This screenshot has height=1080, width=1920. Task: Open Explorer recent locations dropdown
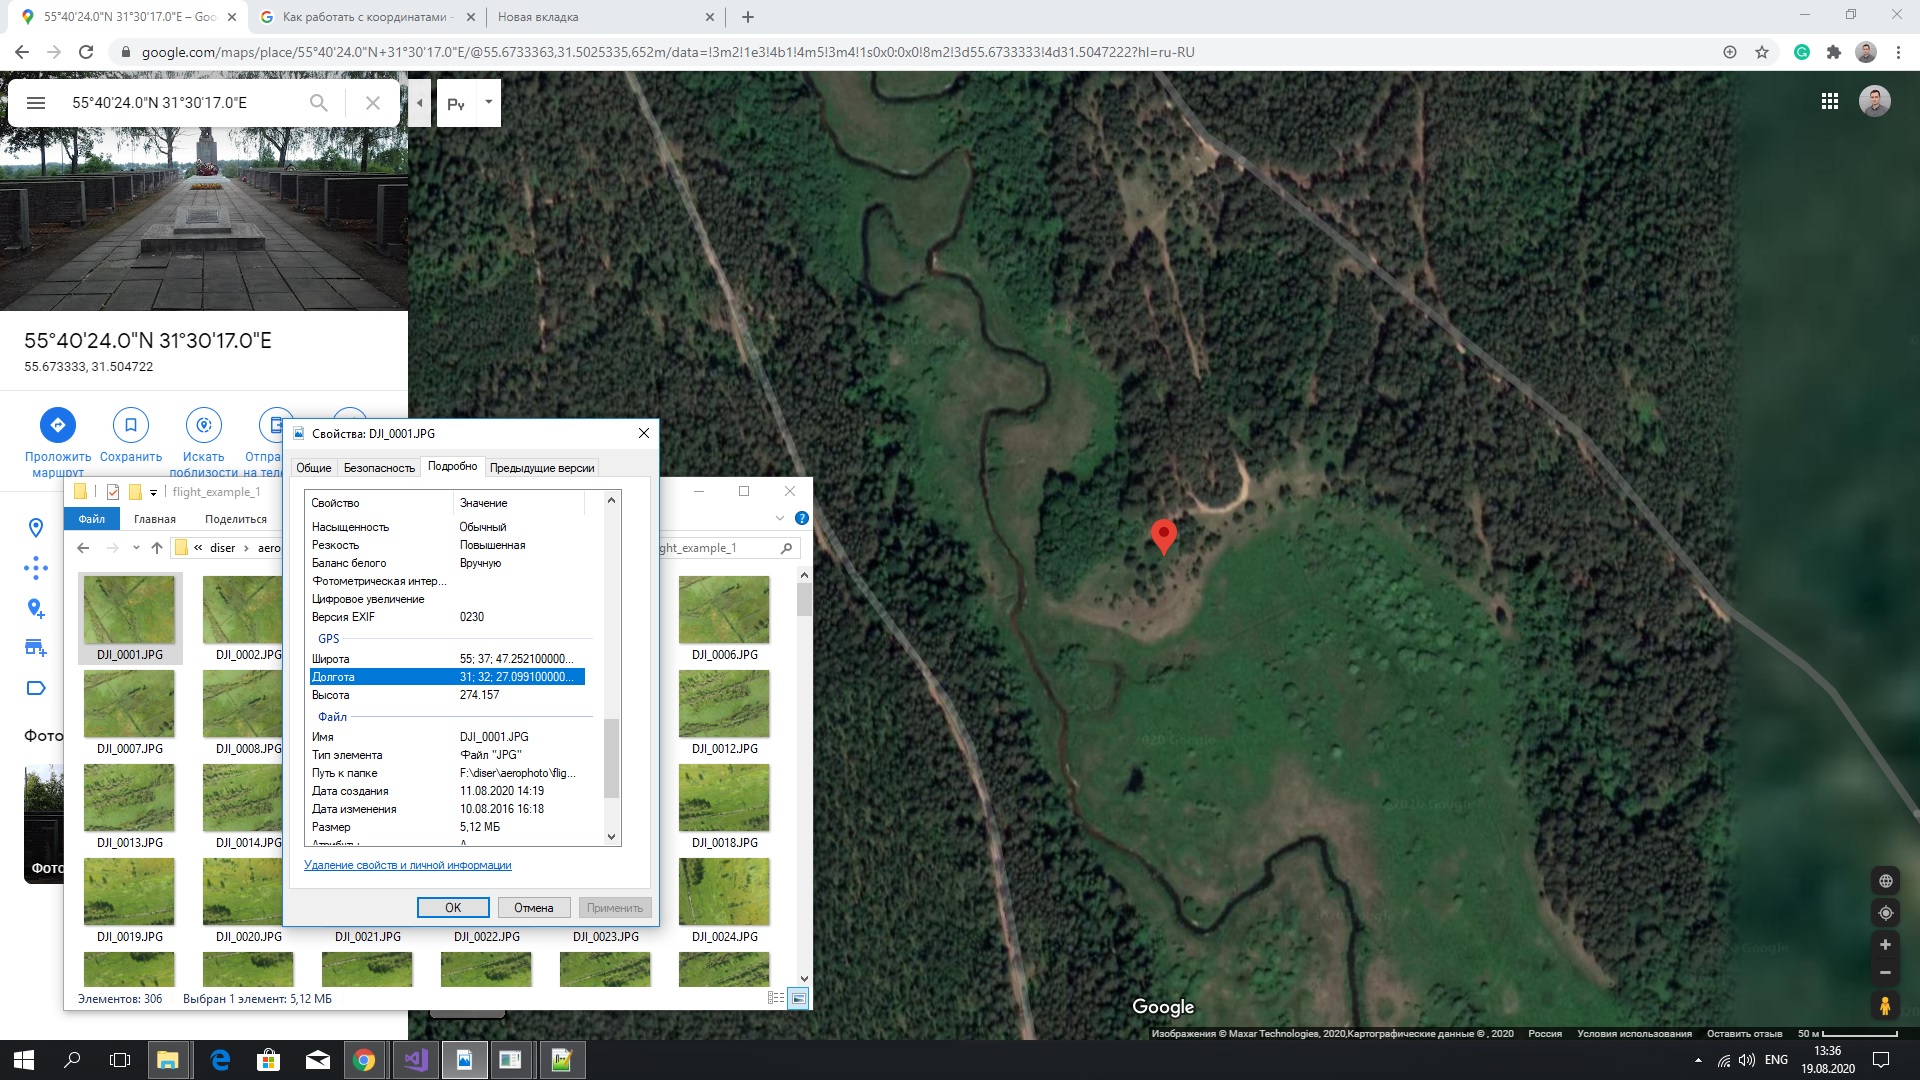tap(136, 548)
